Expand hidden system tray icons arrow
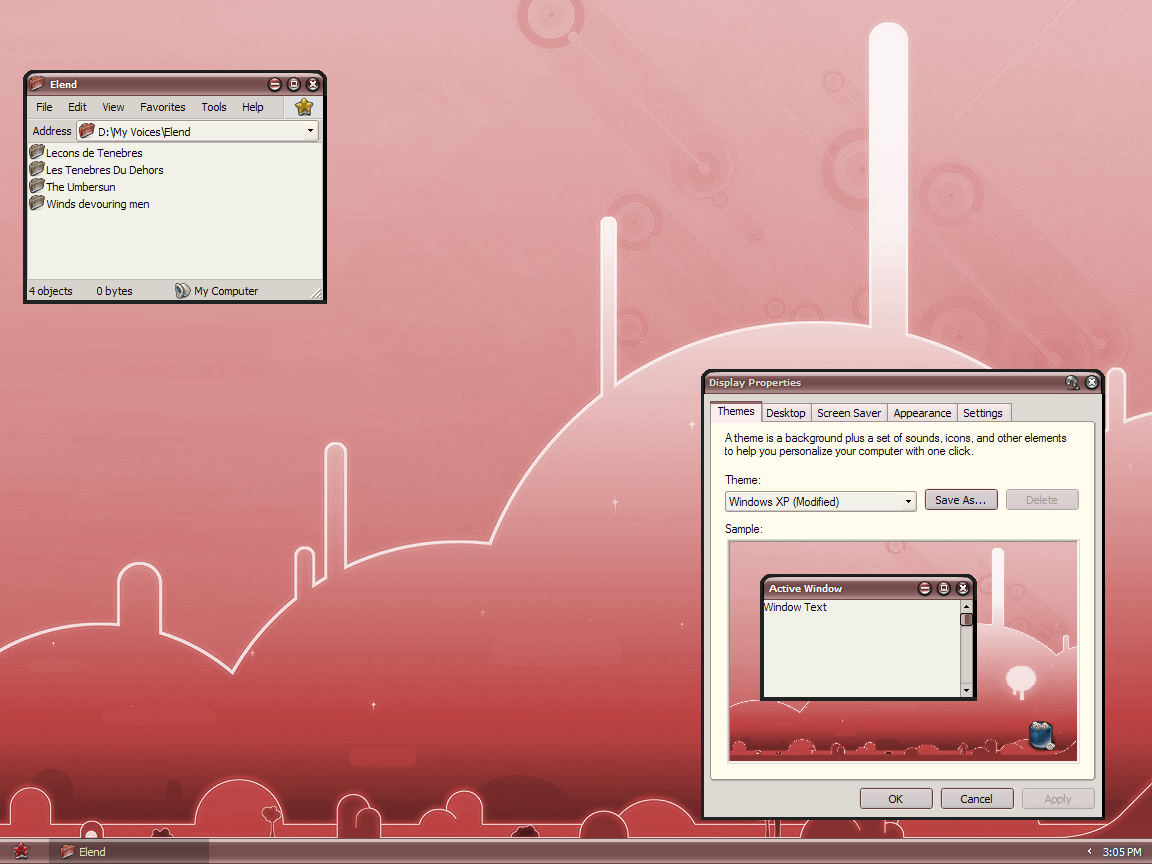 click(x=1089, y=852)
